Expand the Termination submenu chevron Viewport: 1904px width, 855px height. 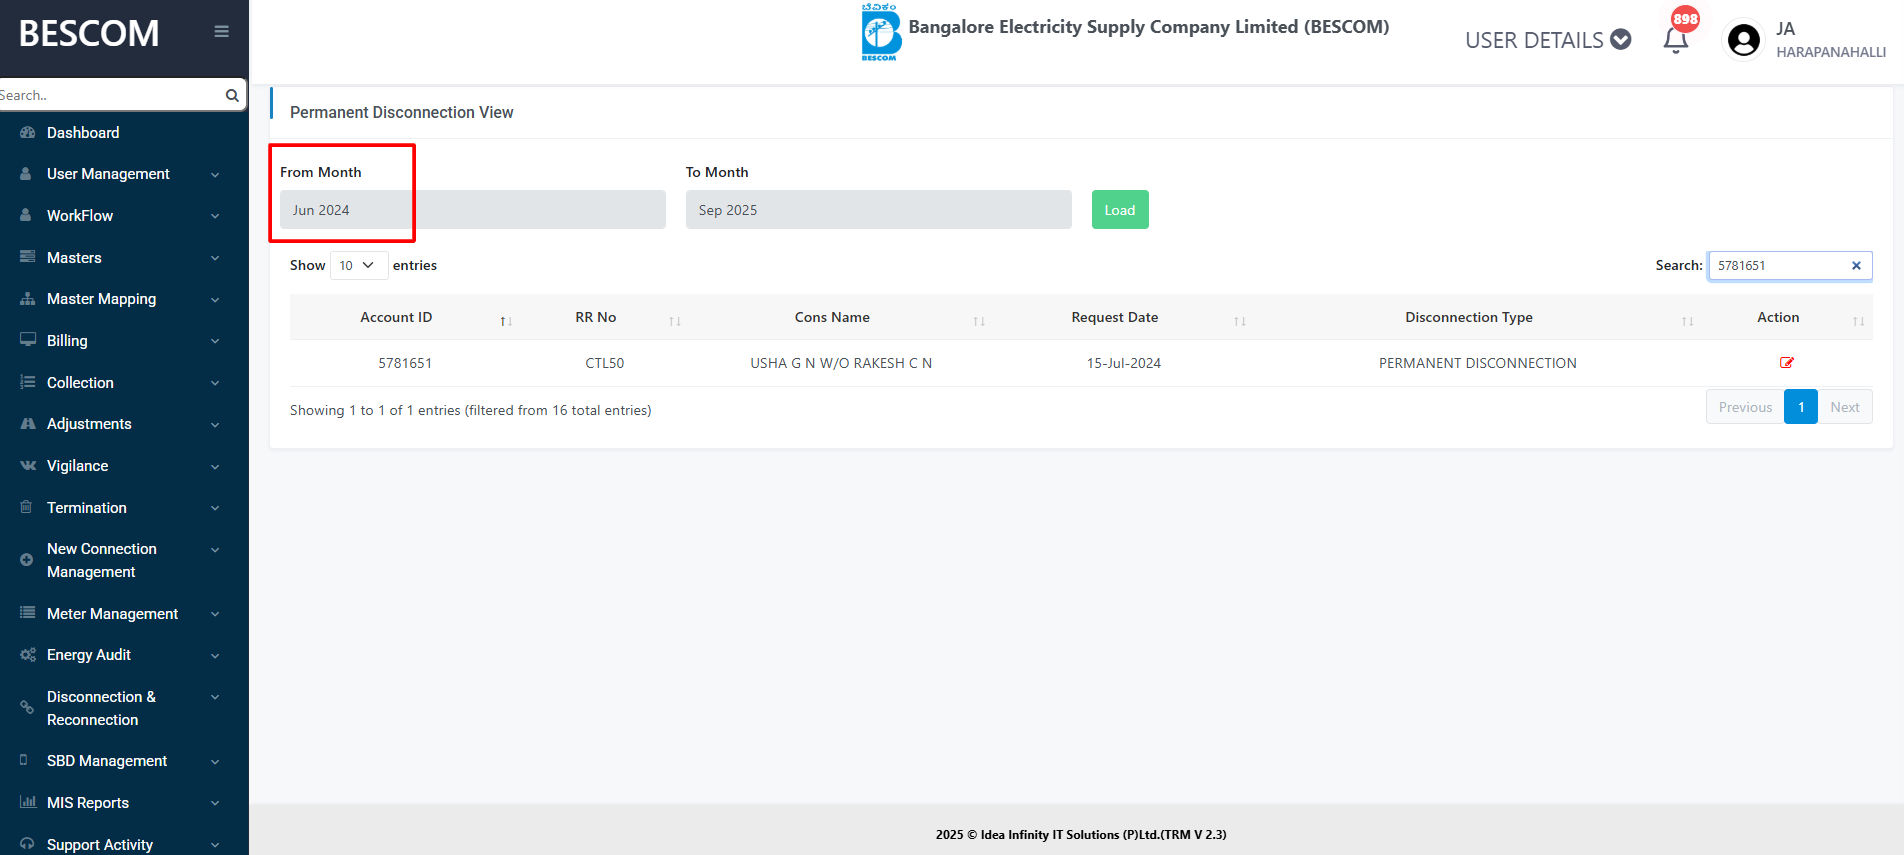click(x=215, y=508)
